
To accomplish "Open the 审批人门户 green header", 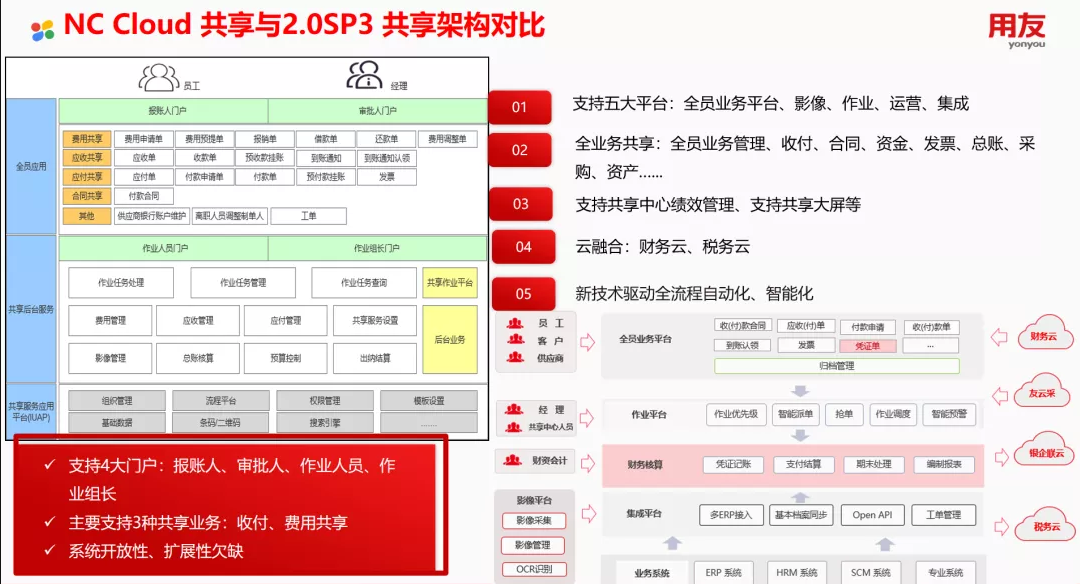I will click(377, 111).
